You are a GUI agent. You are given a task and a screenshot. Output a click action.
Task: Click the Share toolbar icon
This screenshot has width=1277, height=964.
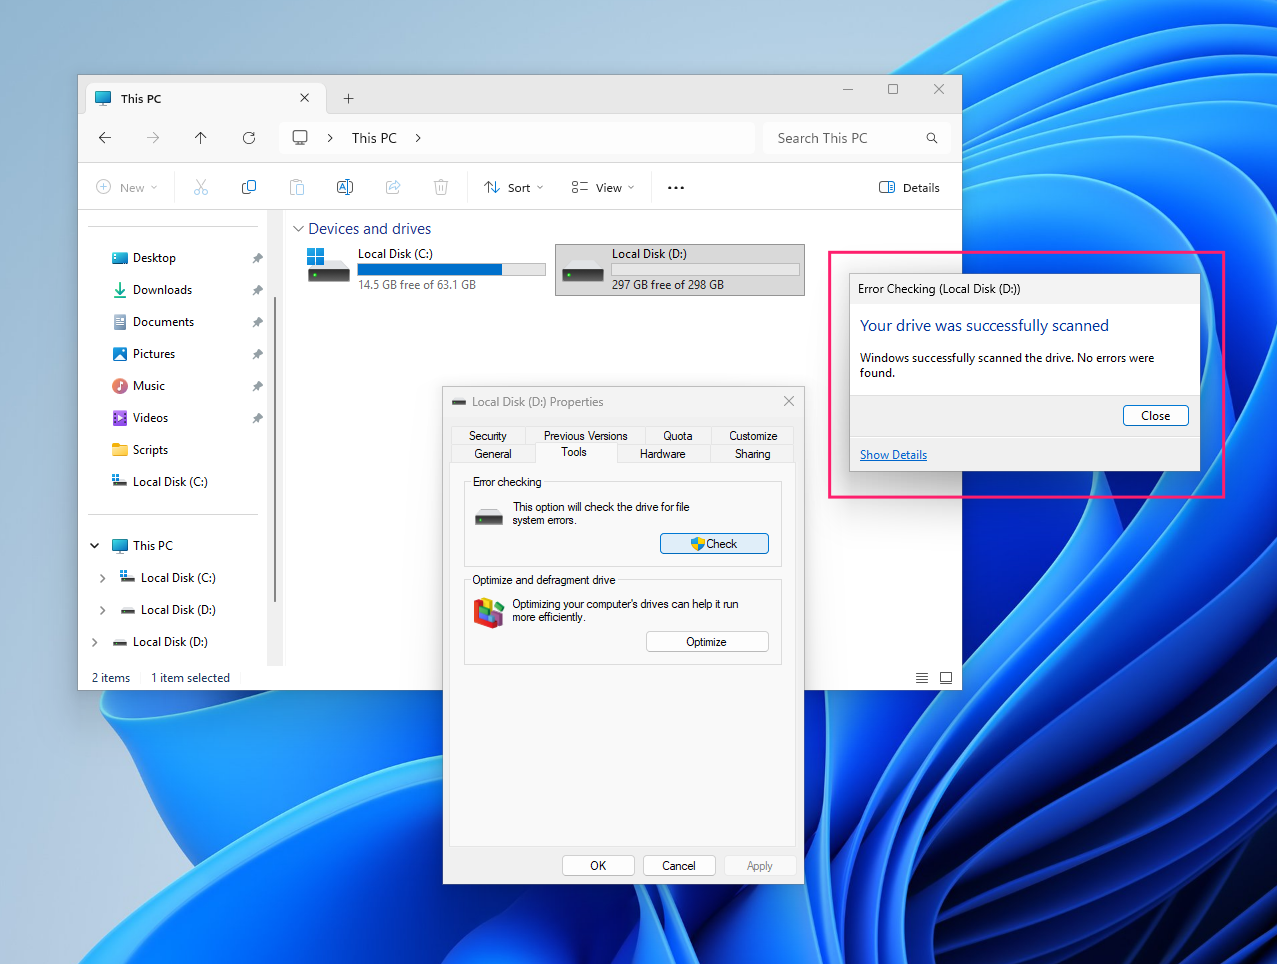[x=393, y=187]
